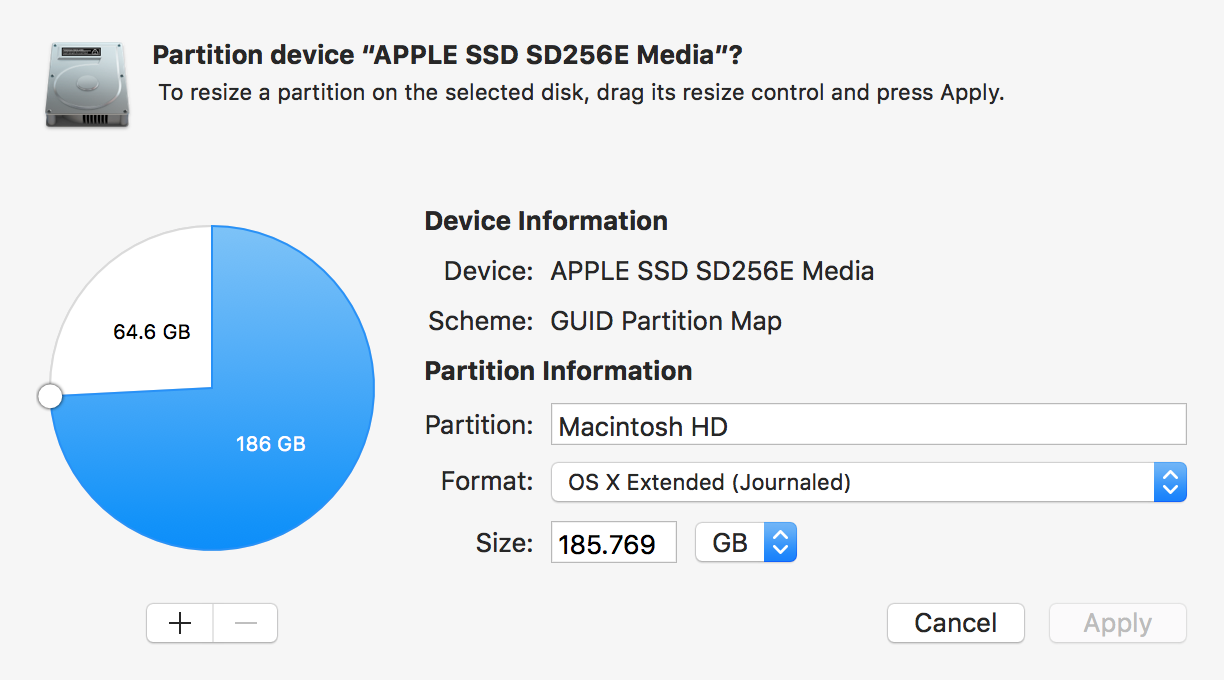This screenshot has width=1224, height=680.
Task: Open the GB size unit dropdown
Action: pos(745,543)
